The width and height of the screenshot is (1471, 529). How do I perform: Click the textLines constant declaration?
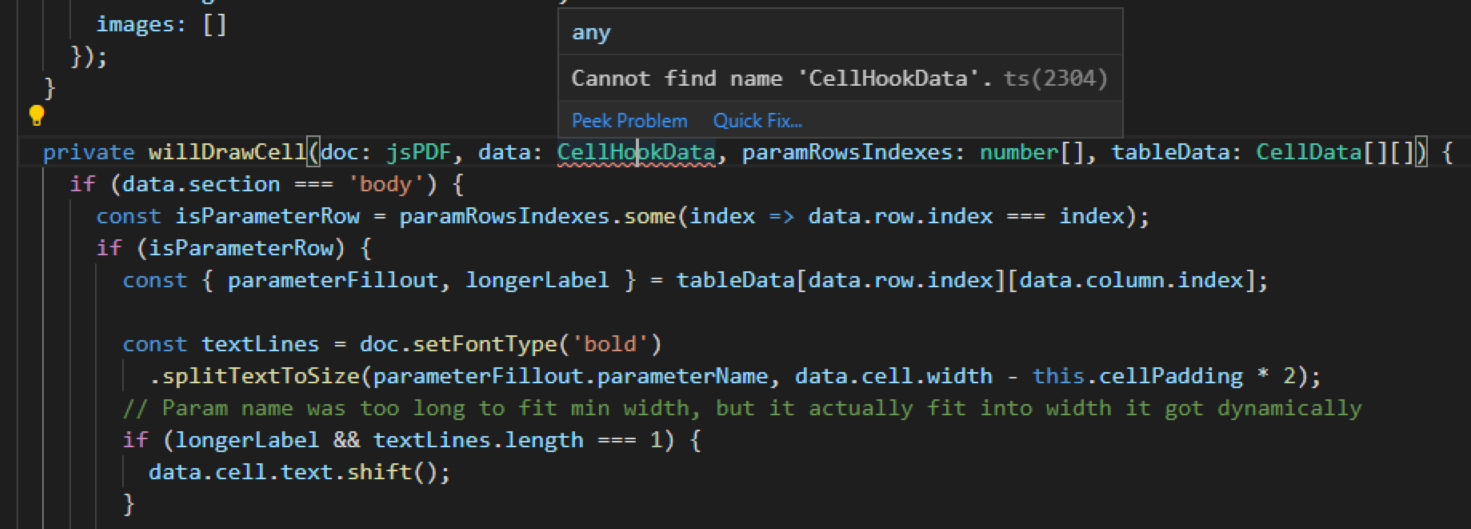pyautogui.click(x=261, y=344)
